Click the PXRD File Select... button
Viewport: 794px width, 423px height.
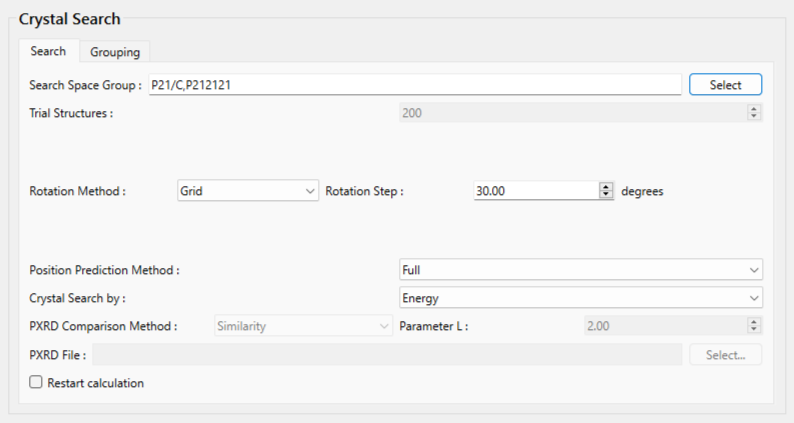725,354
